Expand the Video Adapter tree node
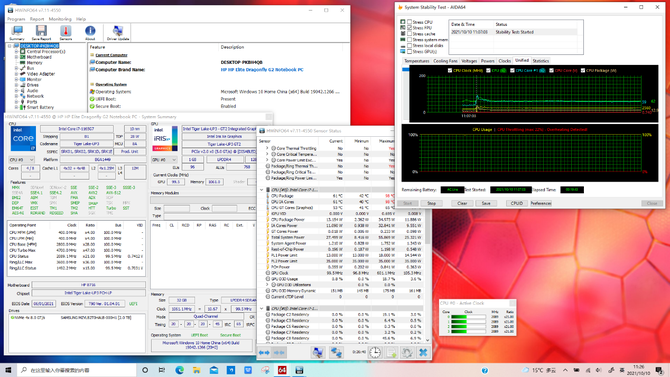 17,74
